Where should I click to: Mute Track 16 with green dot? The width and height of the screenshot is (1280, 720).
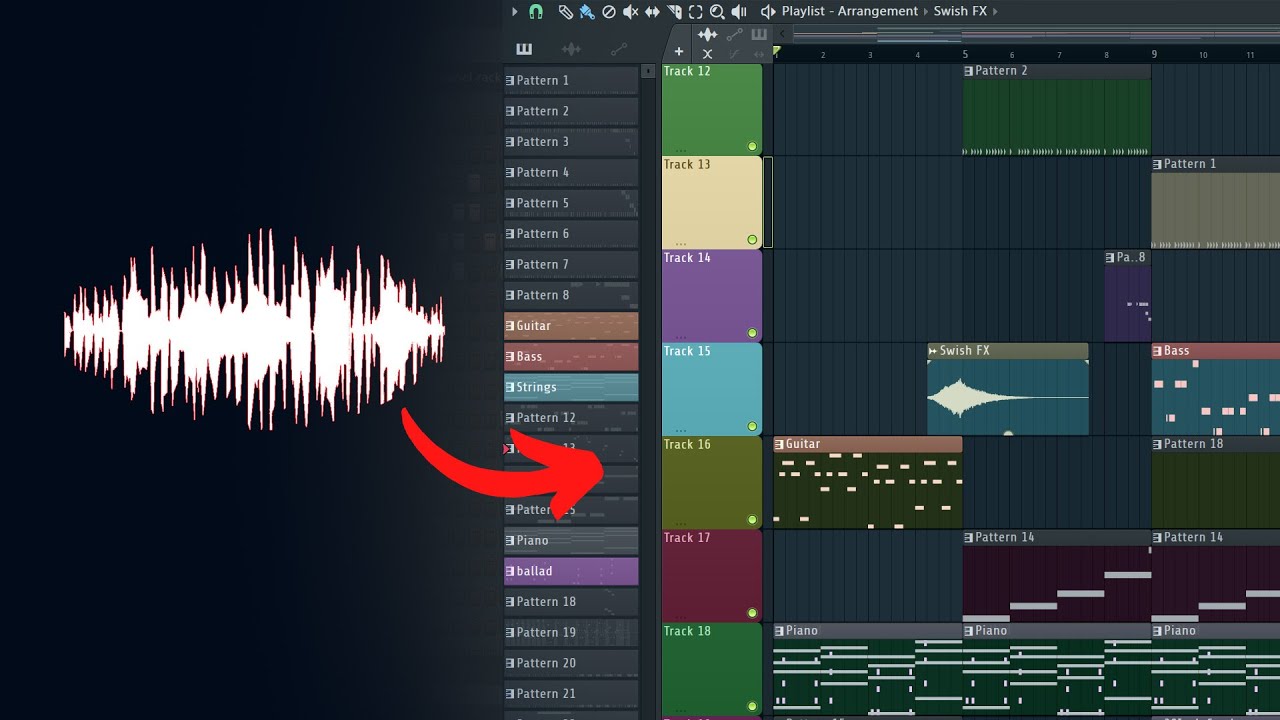coord(752,520)
